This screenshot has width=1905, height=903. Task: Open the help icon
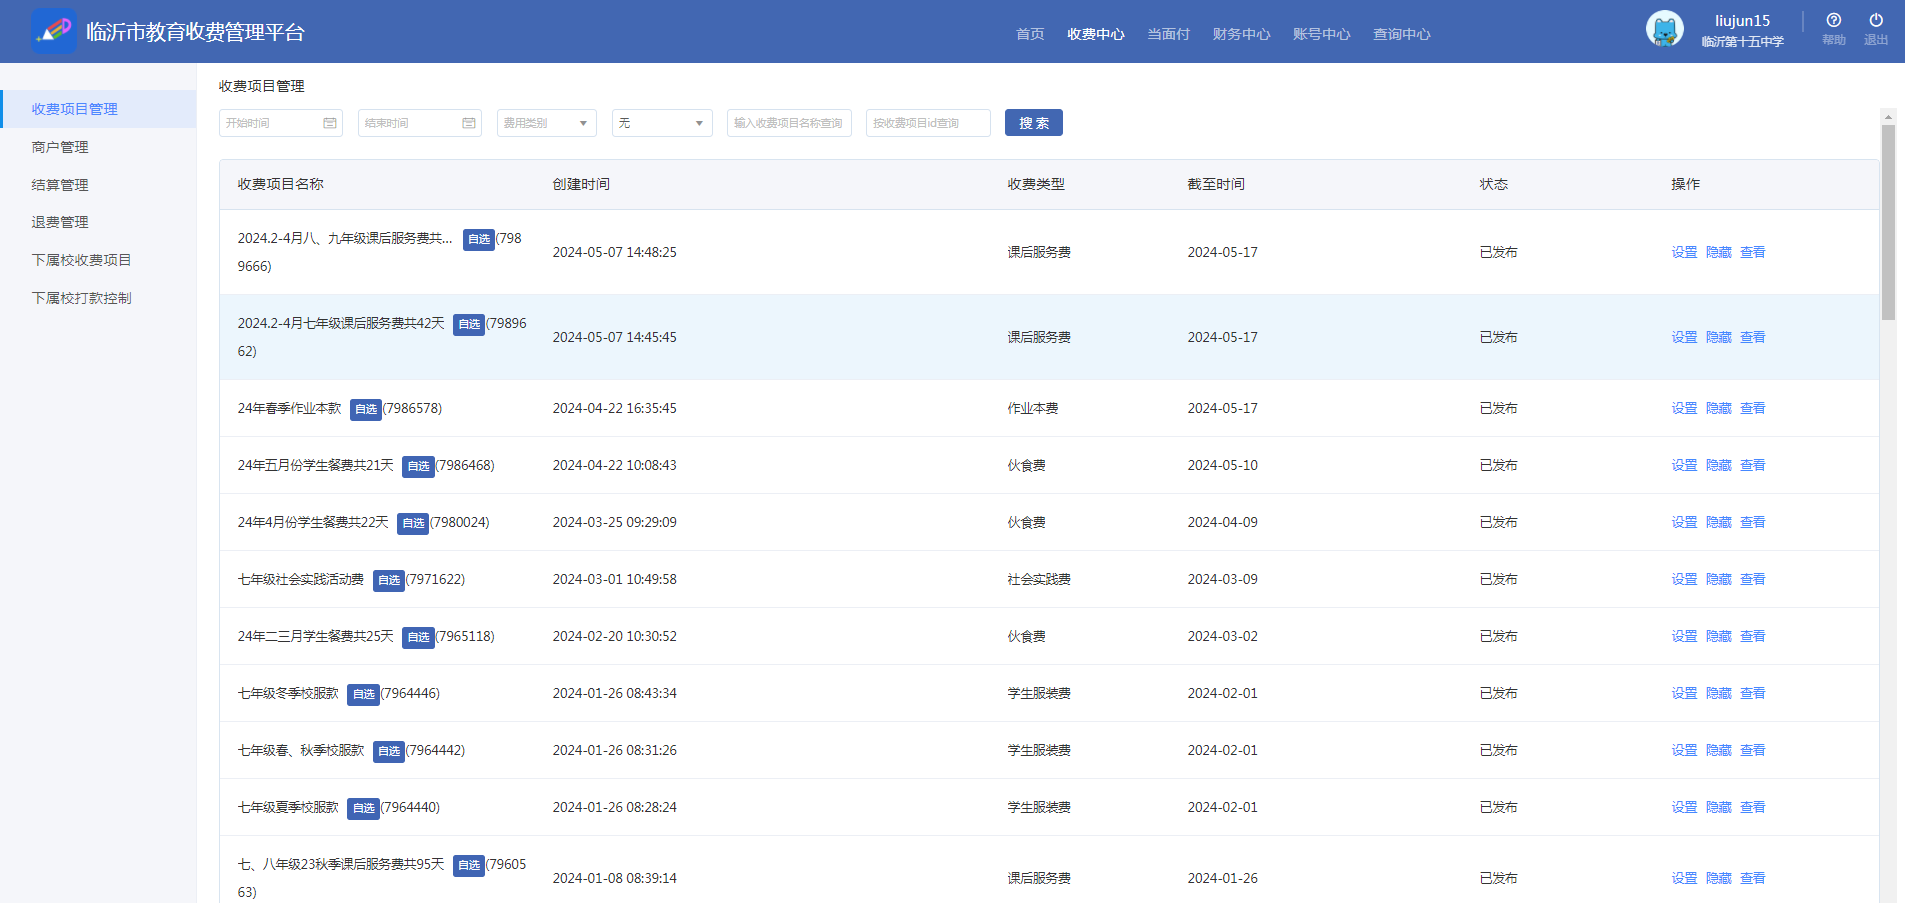point(1833,20)
